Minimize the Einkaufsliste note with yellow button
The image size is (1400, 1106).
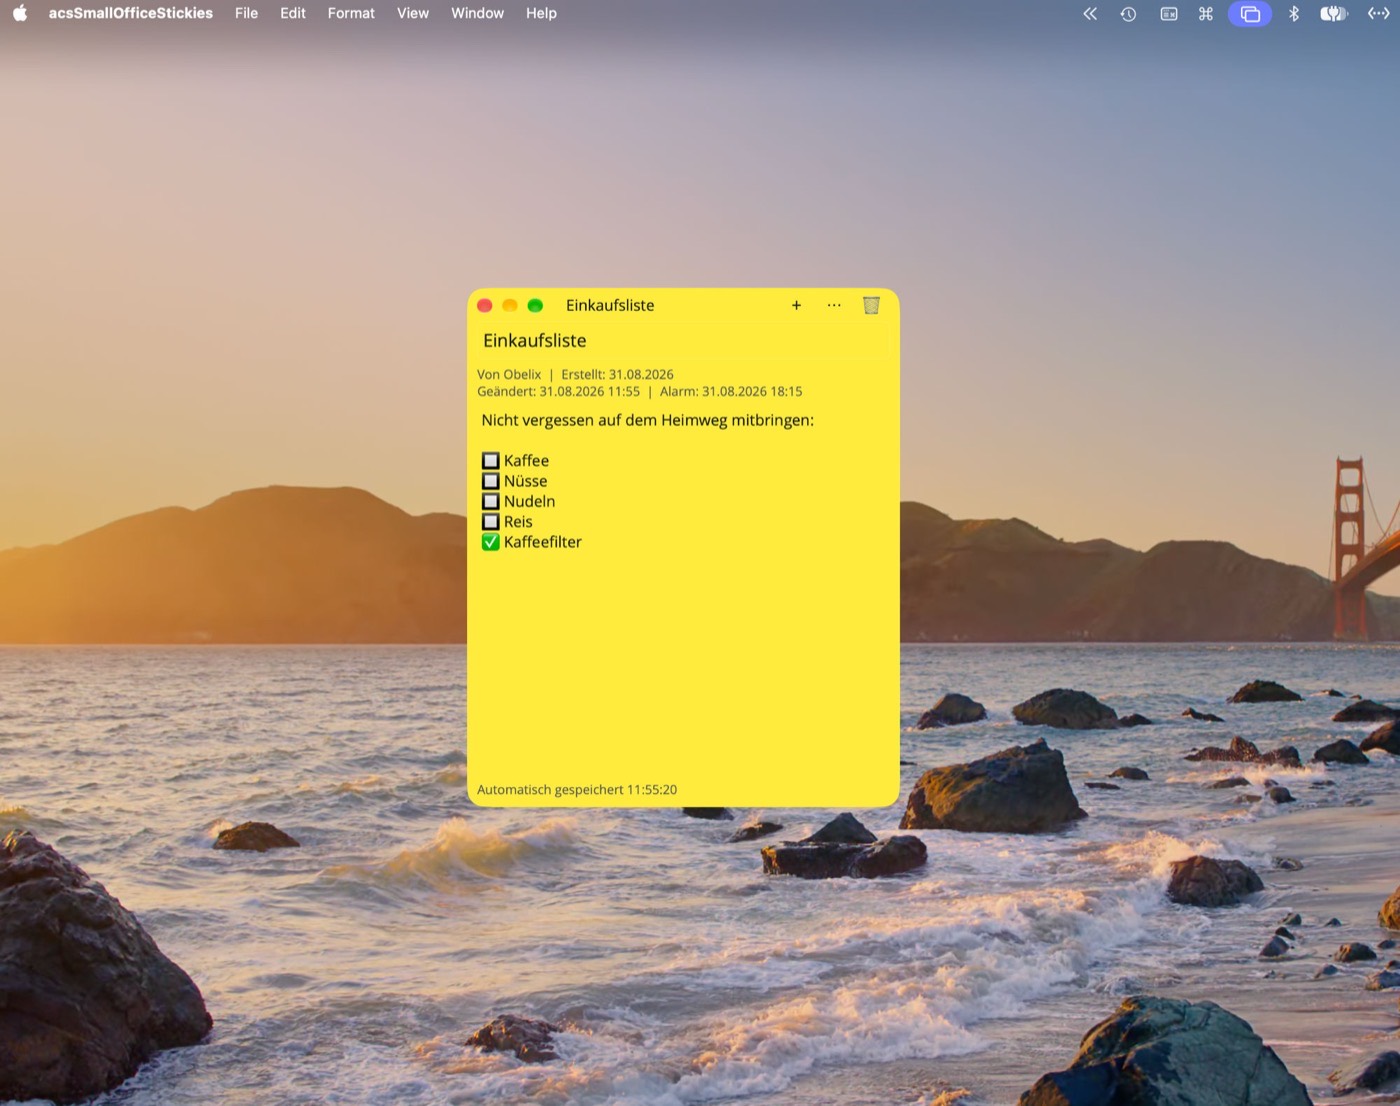click(x=510, y=305)
